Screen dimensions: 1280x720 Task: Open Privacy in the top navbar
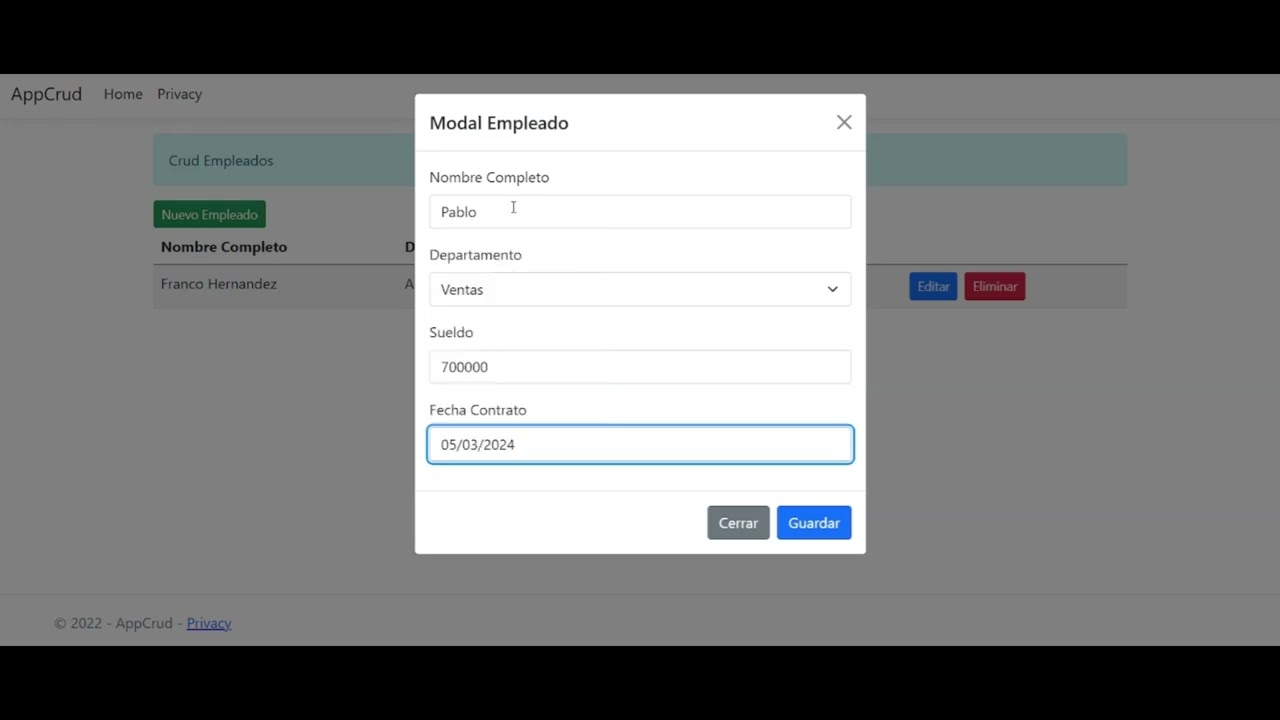tap(179, 94)
